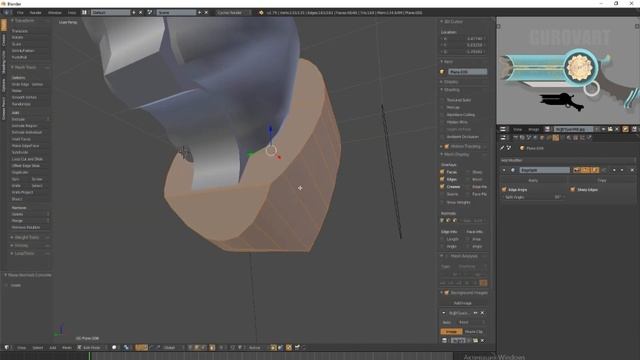Click the modifiers wrench tab icon
The image size is (640, 360).
[556, 138]
